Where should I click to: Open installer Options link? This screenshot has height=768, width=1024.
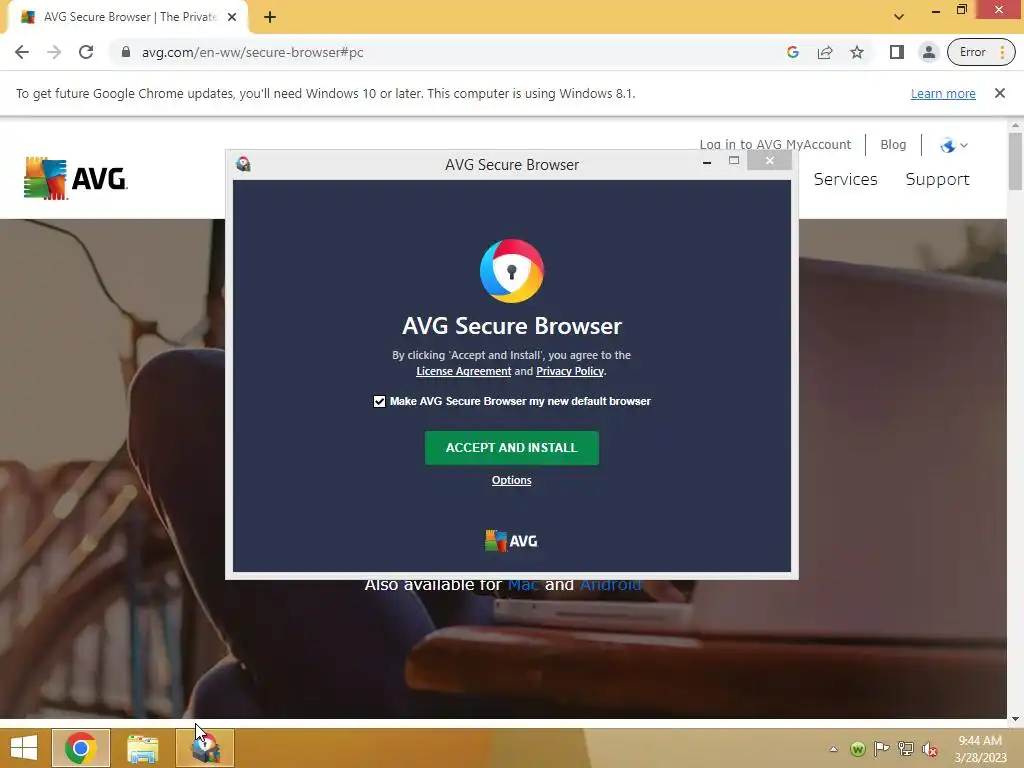pyautogui.click(x=511, y=480)
